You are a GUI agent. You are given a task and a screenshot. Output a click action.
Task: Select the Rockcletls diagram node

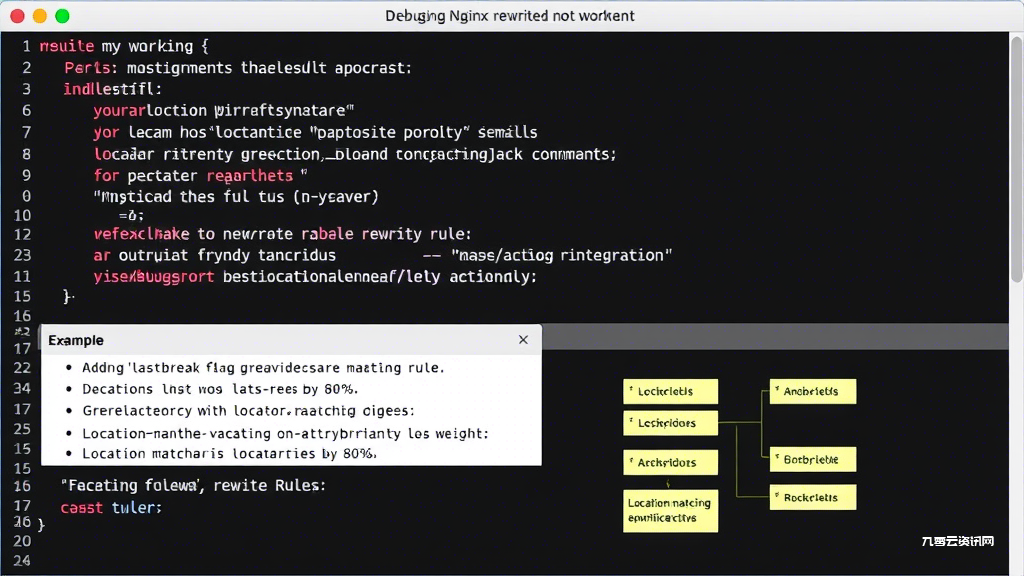(812, 497)
